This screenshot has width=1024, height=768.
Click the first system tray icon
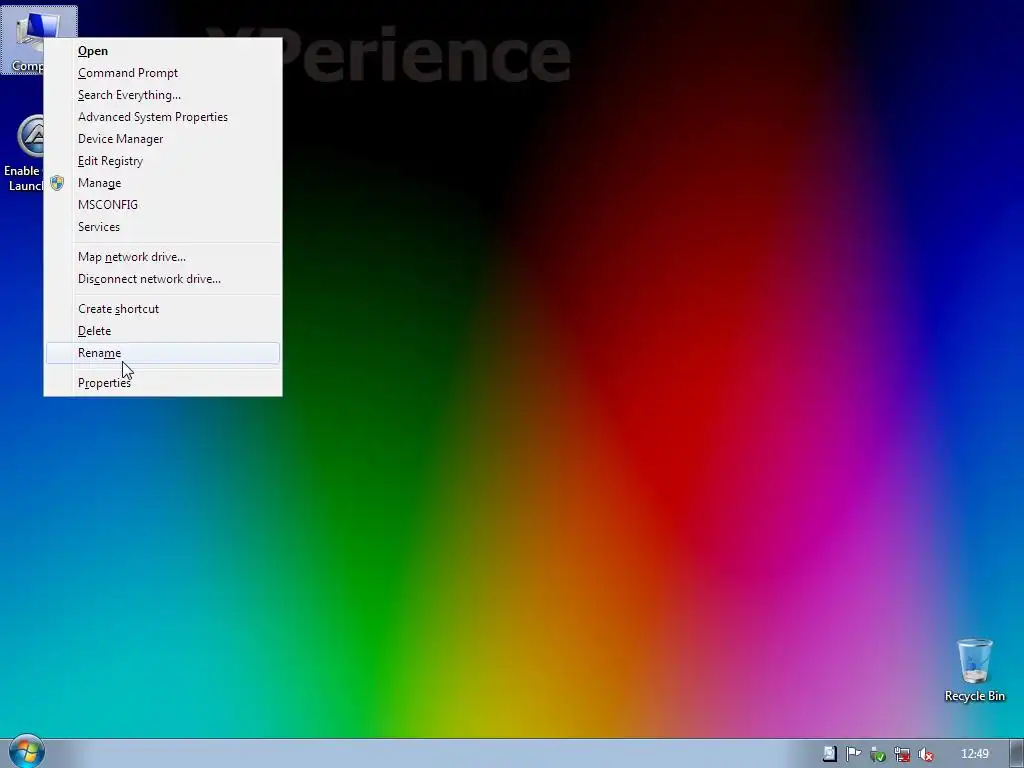pyautogui.click(x=829, y=754)
